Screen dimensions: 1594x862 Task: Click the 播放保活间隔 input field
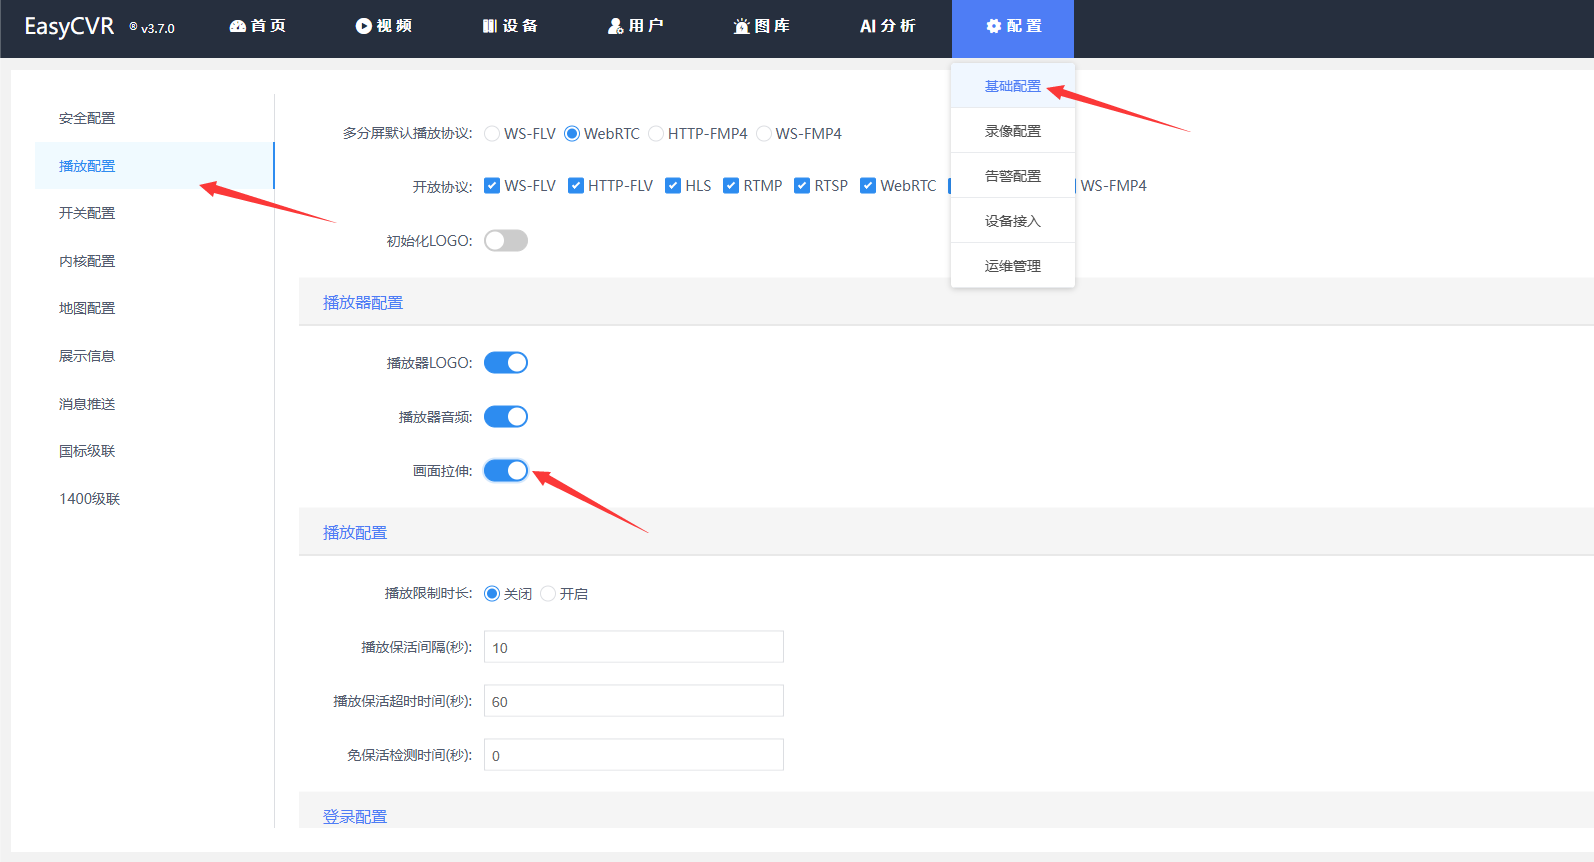634,647
